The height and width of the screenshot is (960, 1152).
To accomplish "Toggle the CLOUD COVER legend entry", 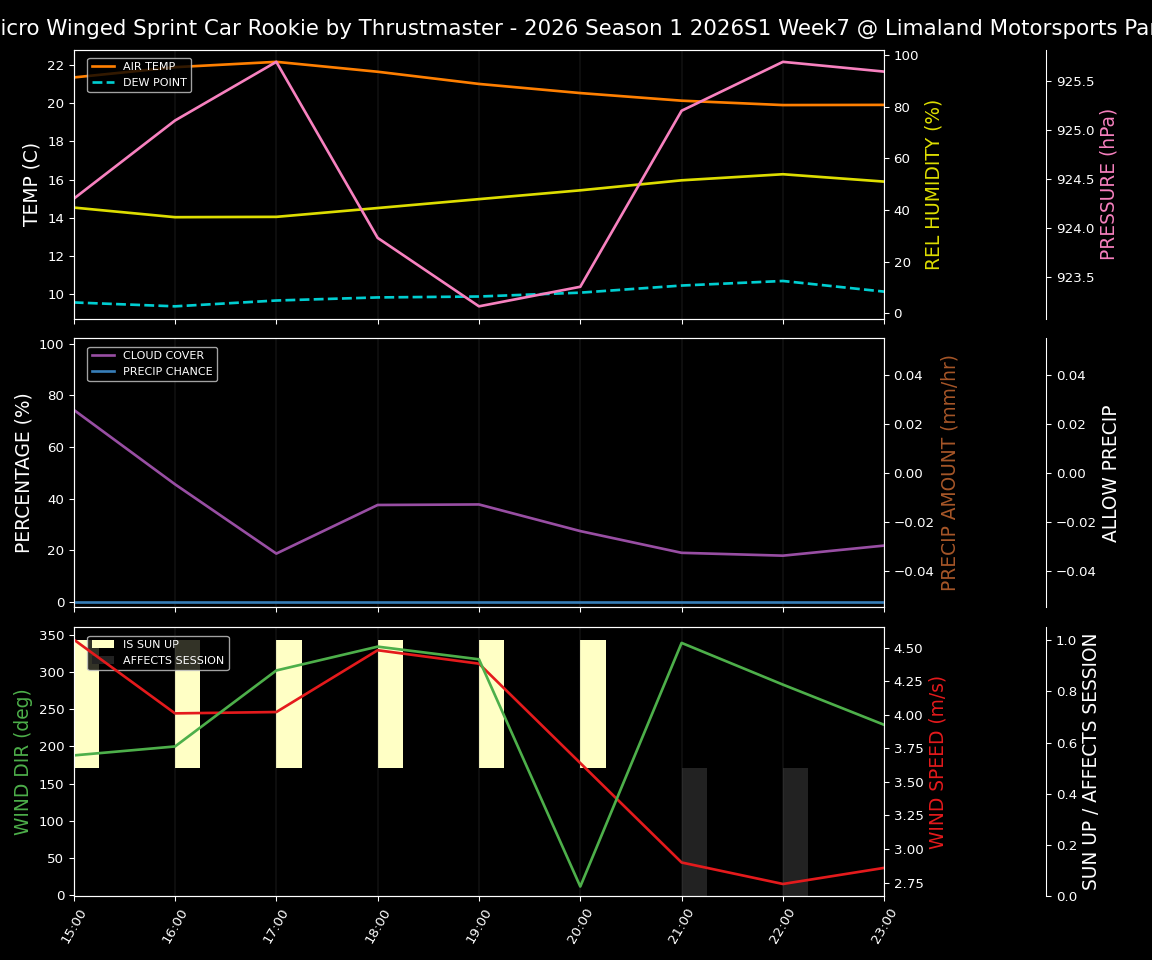I will point(160,355).
